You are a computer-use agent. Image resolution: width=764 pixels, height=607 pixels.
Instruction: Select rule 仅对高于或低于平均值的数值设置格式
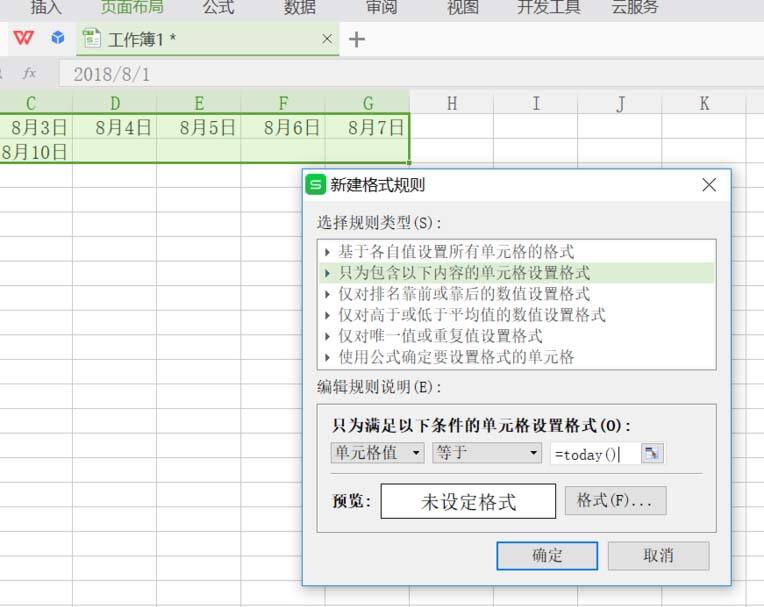click(x=517, y=315)
